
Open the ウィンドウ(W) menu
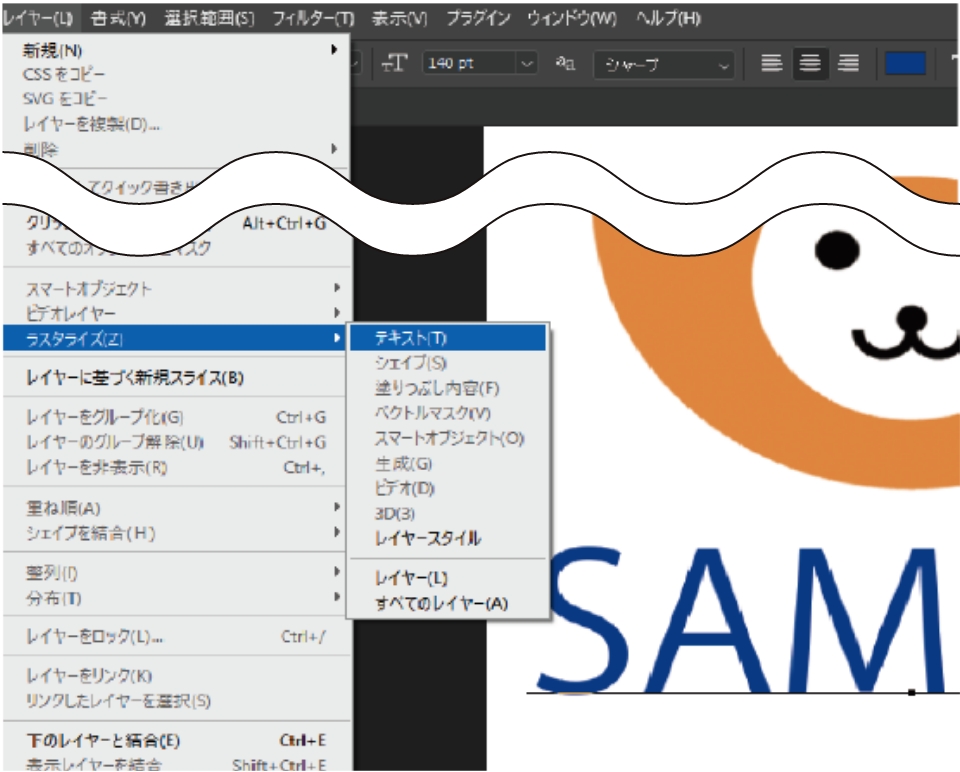pos(572,18)
